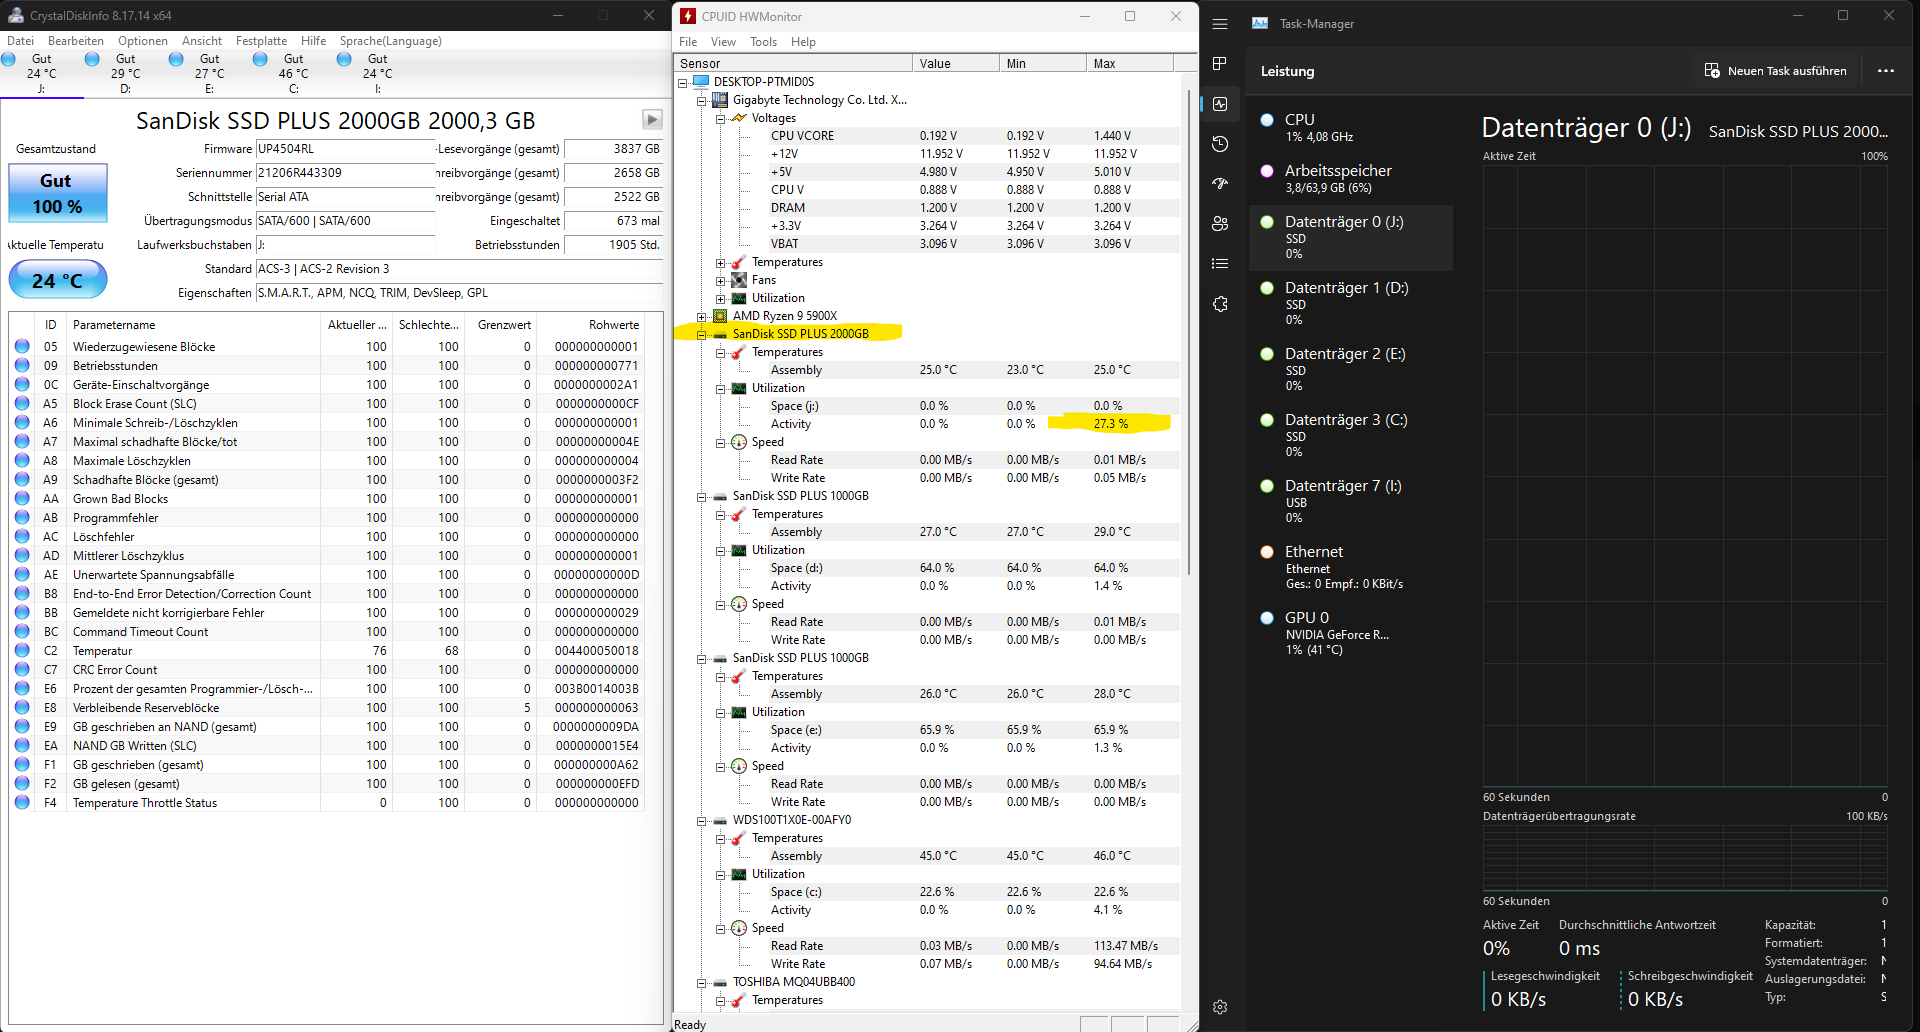
Task: Open Startup apps icon in Task Manager sidebar
Action: point(1220,184)
